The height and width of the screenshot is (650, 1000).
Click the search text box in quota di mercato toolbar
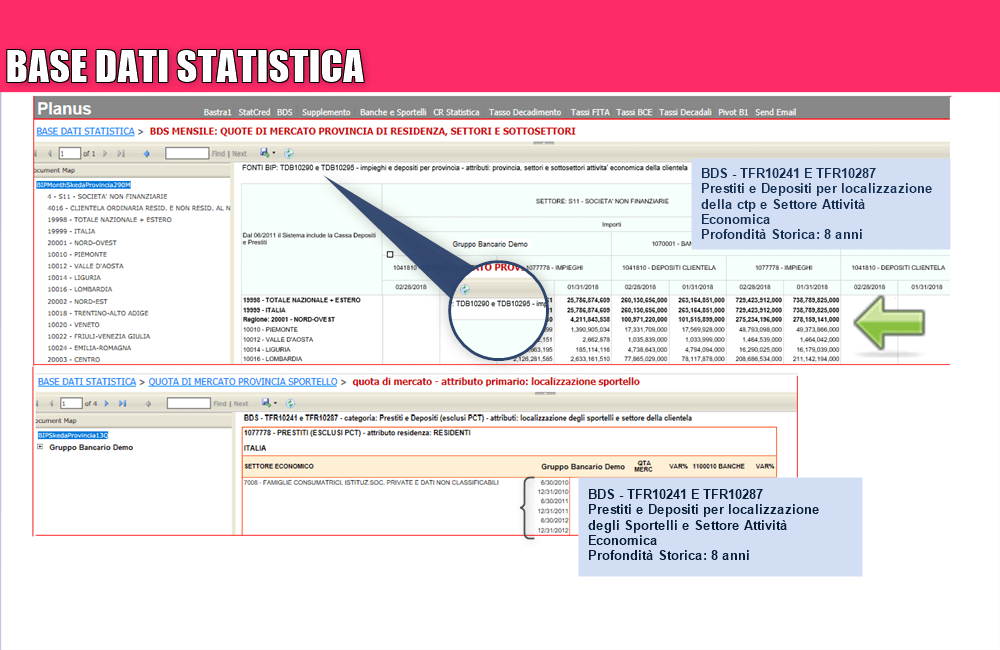click(189, 404)
